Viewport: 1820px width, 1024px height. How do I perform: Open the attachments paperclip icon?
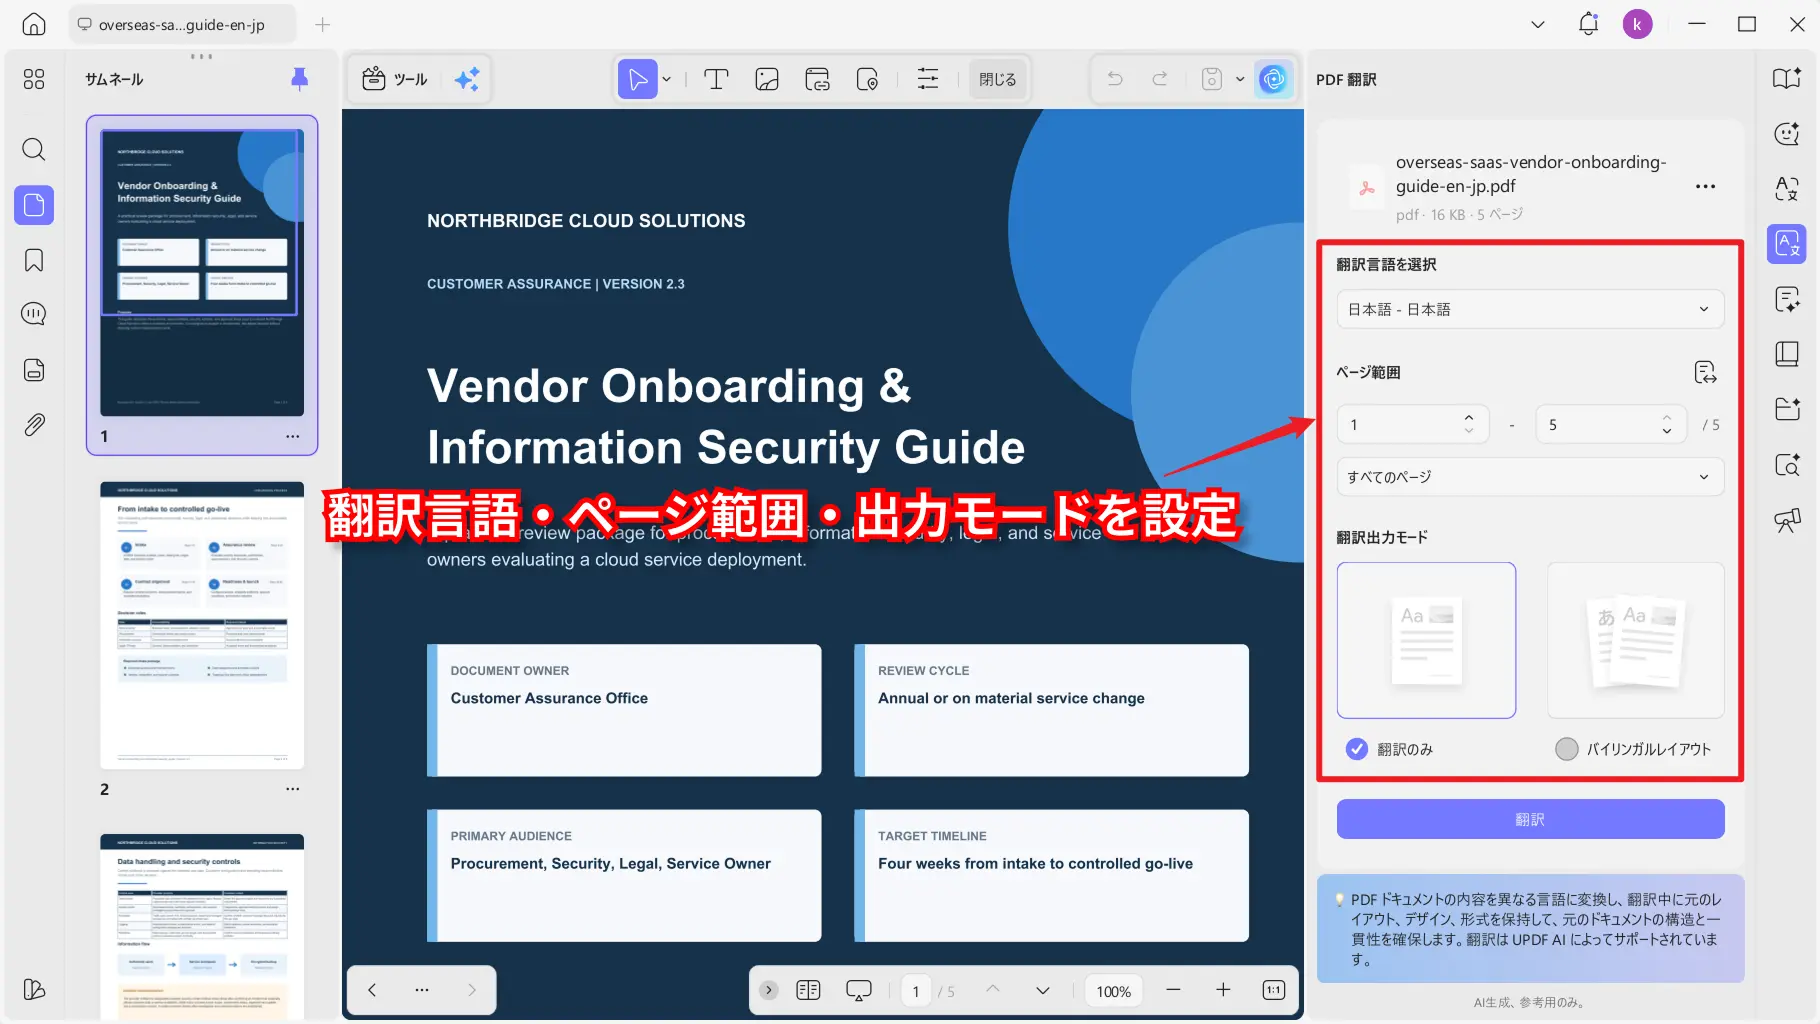pyautogui.click(x=34, y=425)
